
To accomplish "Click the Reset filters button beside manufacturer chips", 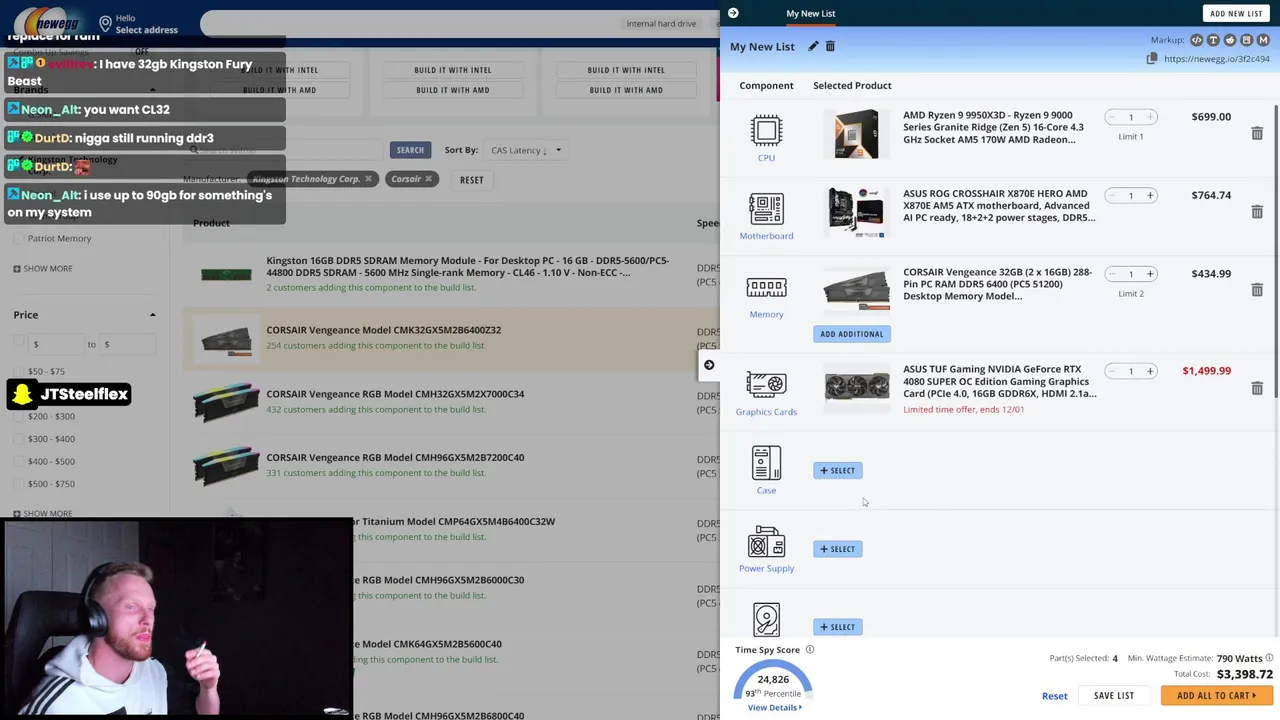I will coord(471,180).
